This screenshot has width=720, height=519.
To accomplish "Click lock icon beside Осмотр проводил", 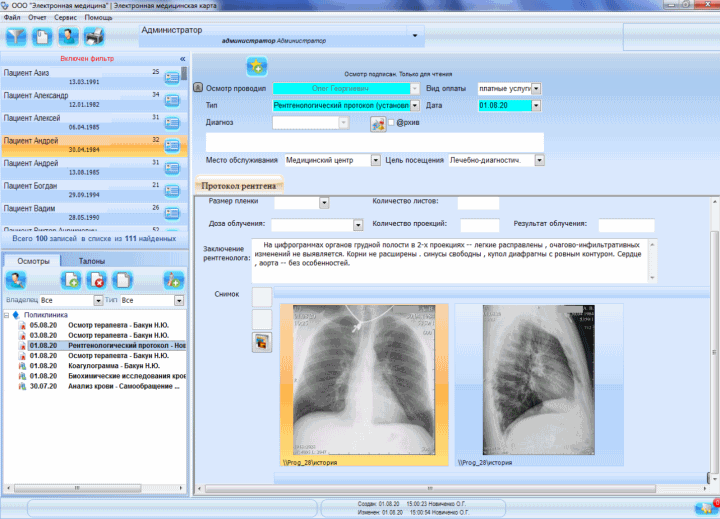I will (x=198, y=87).
